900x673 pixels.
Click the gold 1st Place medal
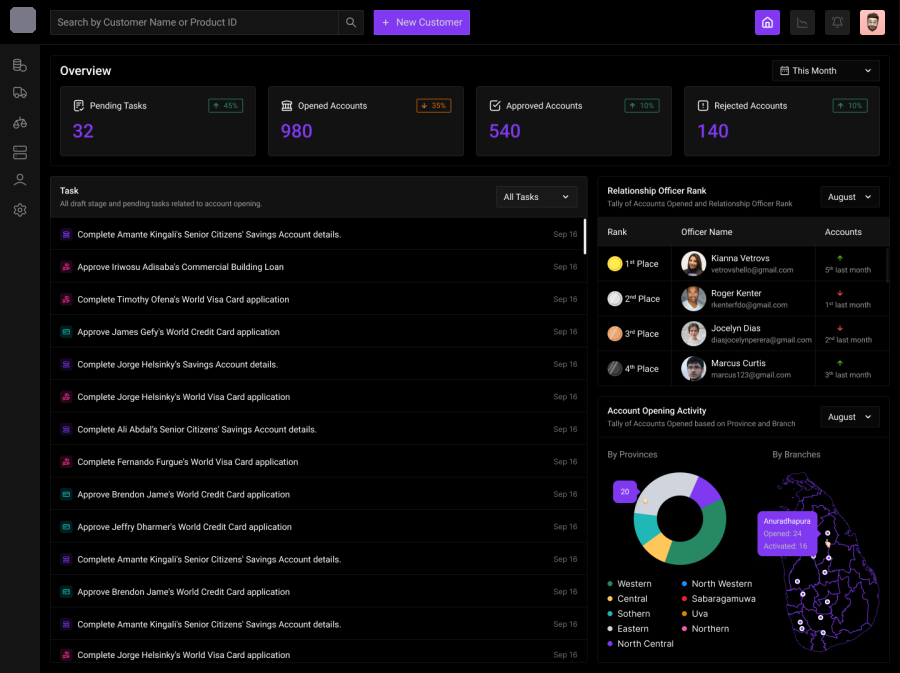pos(615,263)
